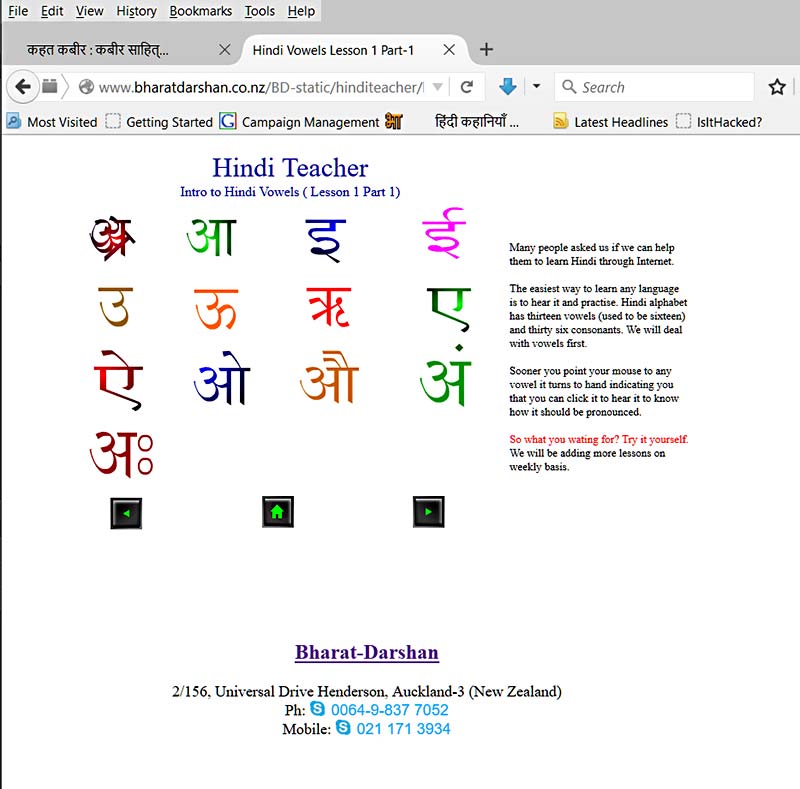This screenshot has width=800, height=789.
Task: Select the green home icon below the vowels
Action: pyautogui.click(x=277, y=511)
